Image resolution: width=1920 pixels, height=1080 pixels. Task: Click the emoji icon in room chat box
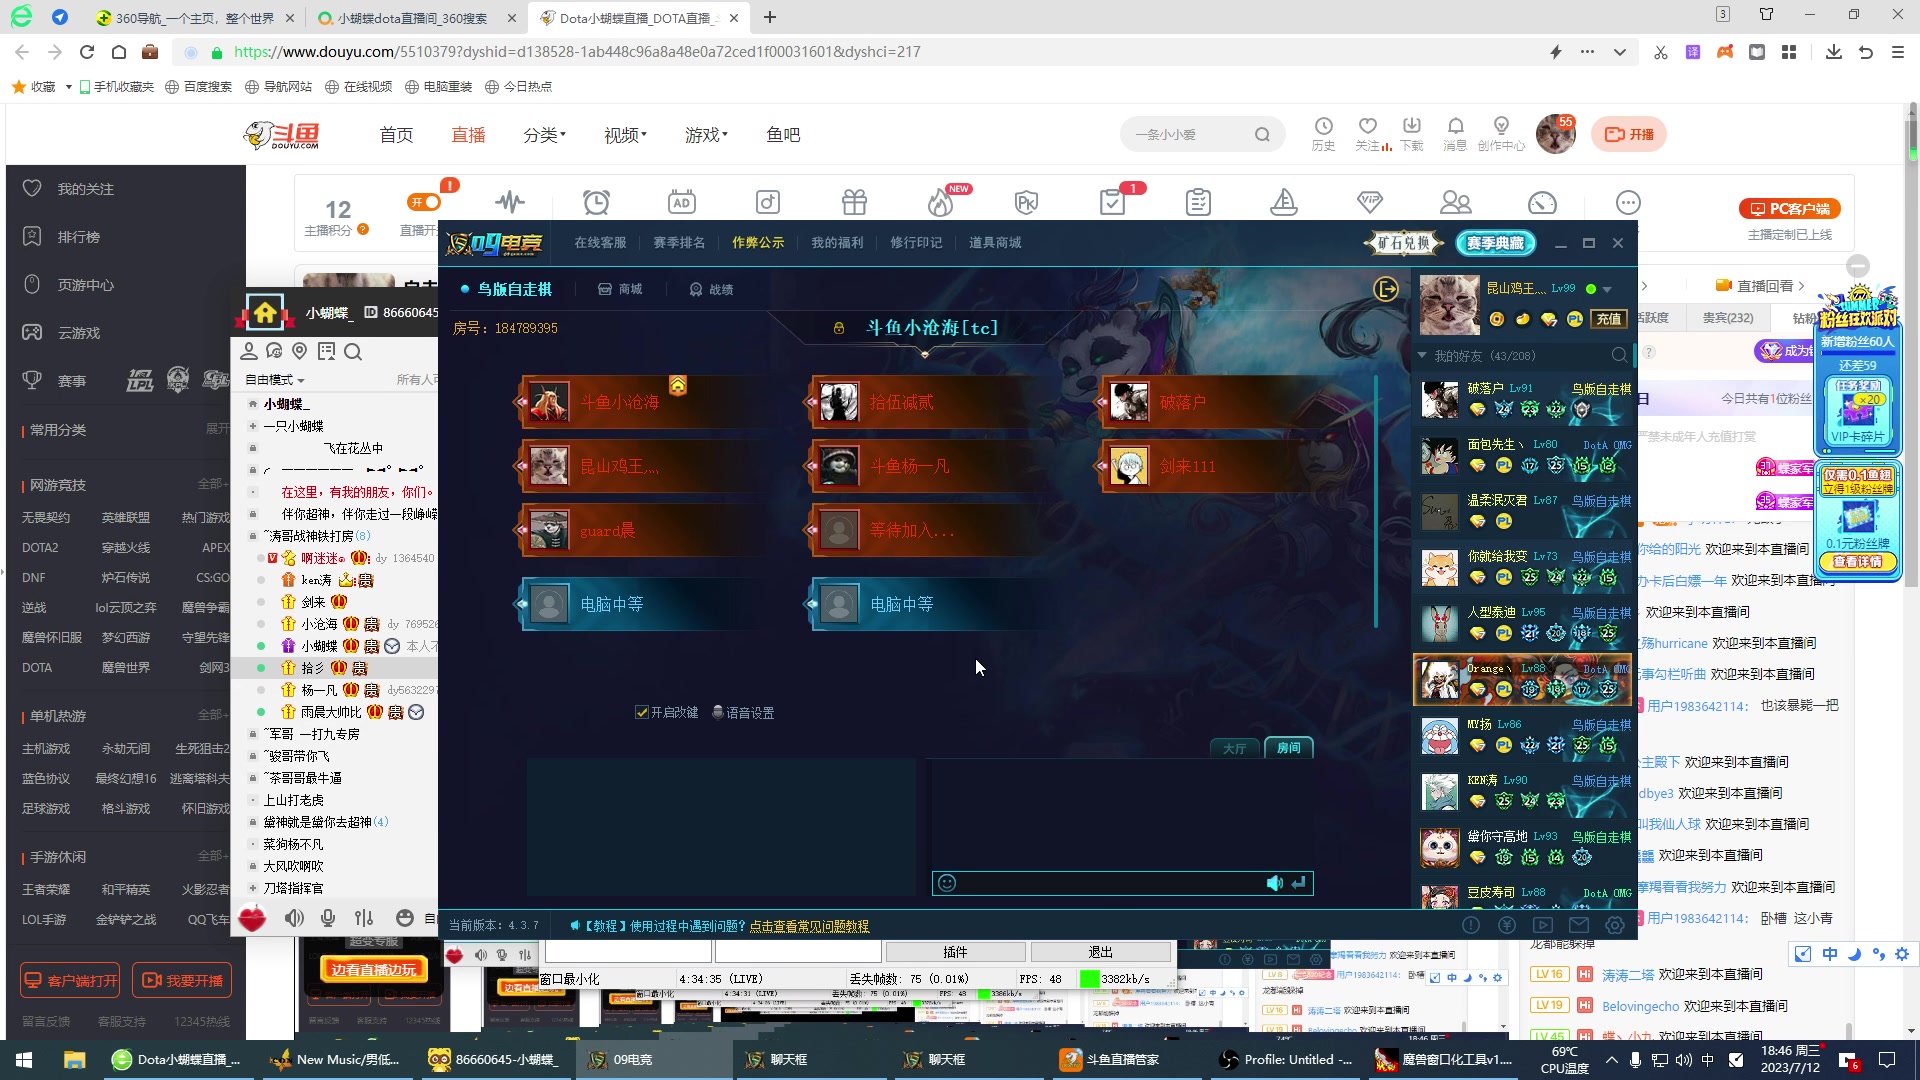click(947, 883)
